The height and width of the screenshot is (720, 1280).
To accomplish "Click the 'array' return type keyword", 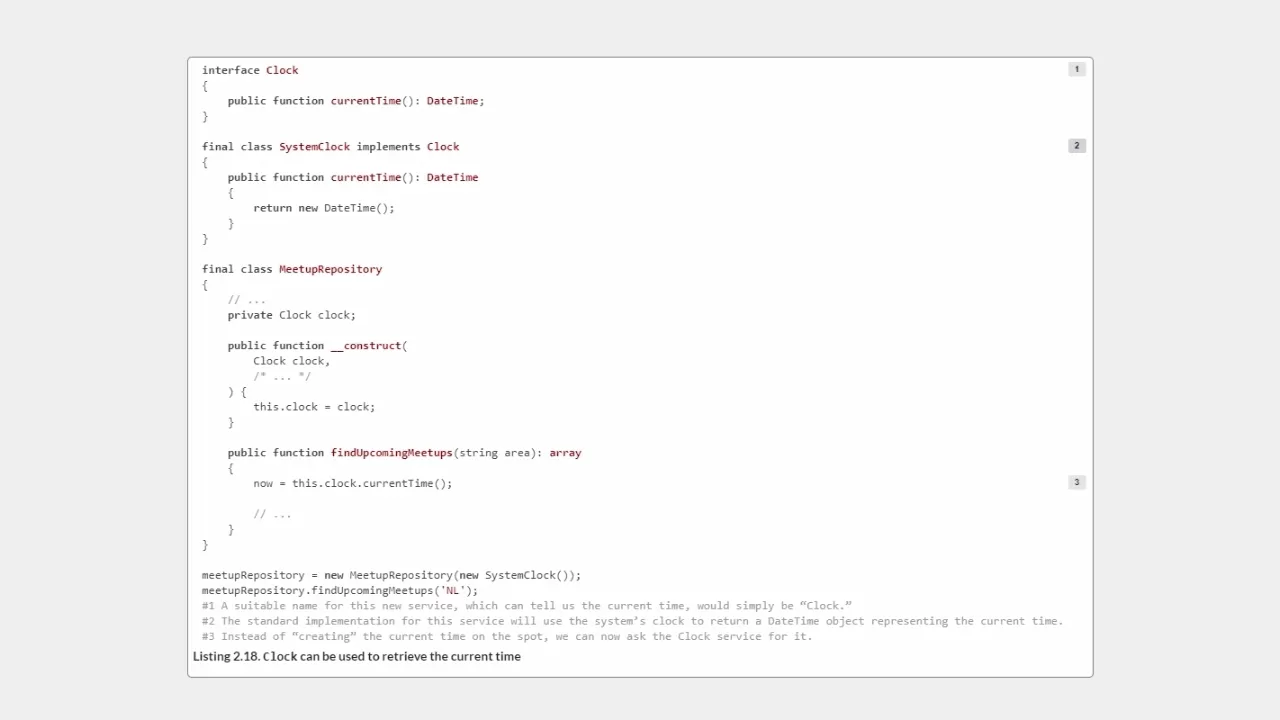I will coord(565,453).
